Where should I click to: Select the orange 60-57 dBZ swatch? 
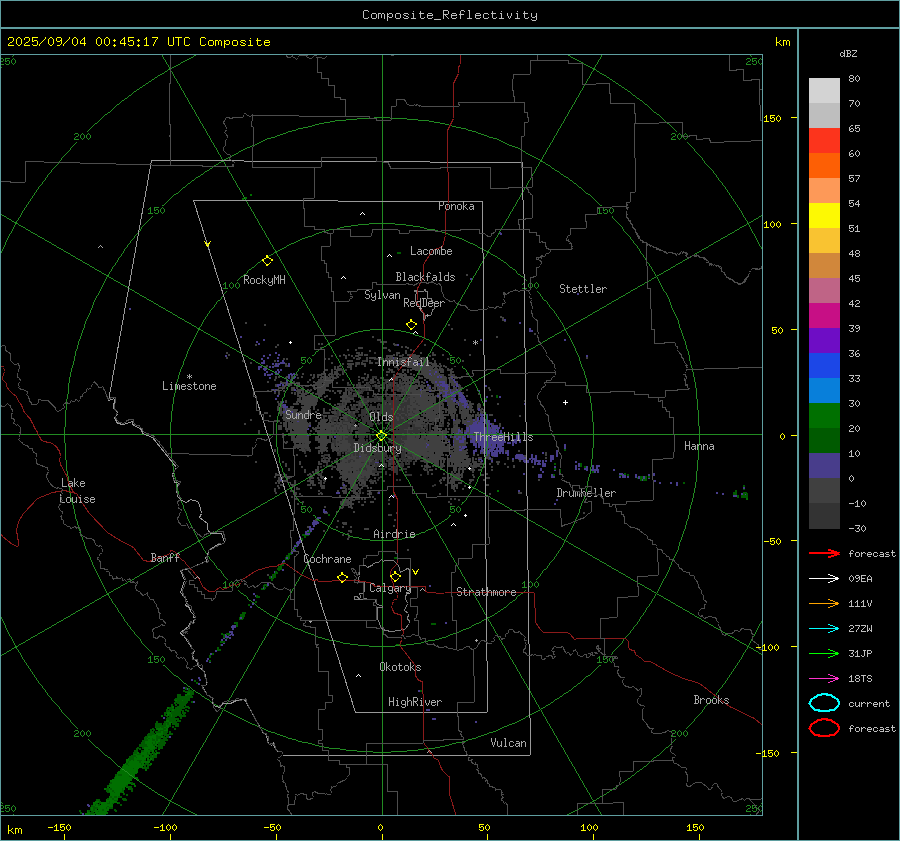[824, 166]
